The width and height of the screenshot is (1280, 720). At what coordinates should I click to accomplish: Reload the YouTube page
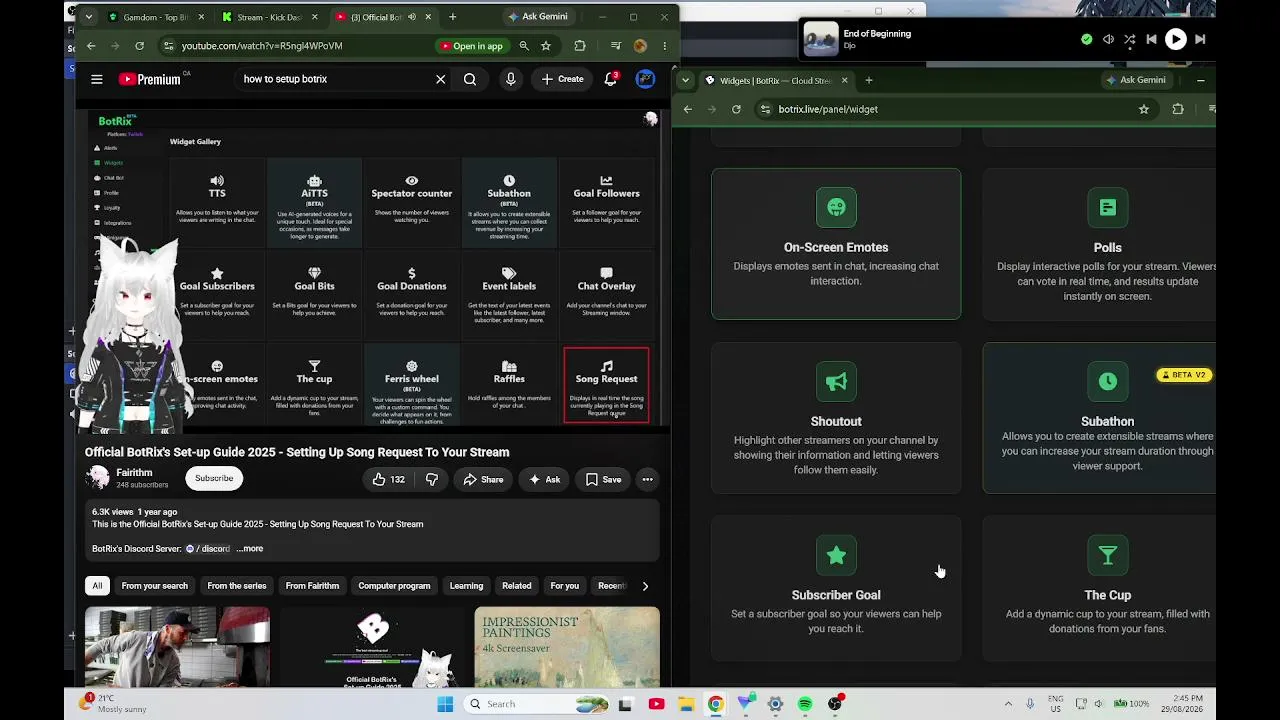(x=139, y=46)
